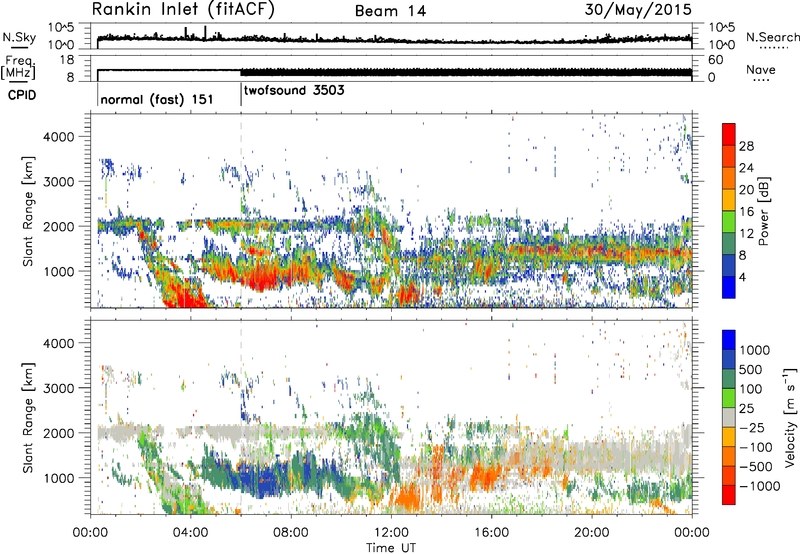Click the "N.Search" legend label
Viewport: 800px width, 554px height.
coord(772,37)
